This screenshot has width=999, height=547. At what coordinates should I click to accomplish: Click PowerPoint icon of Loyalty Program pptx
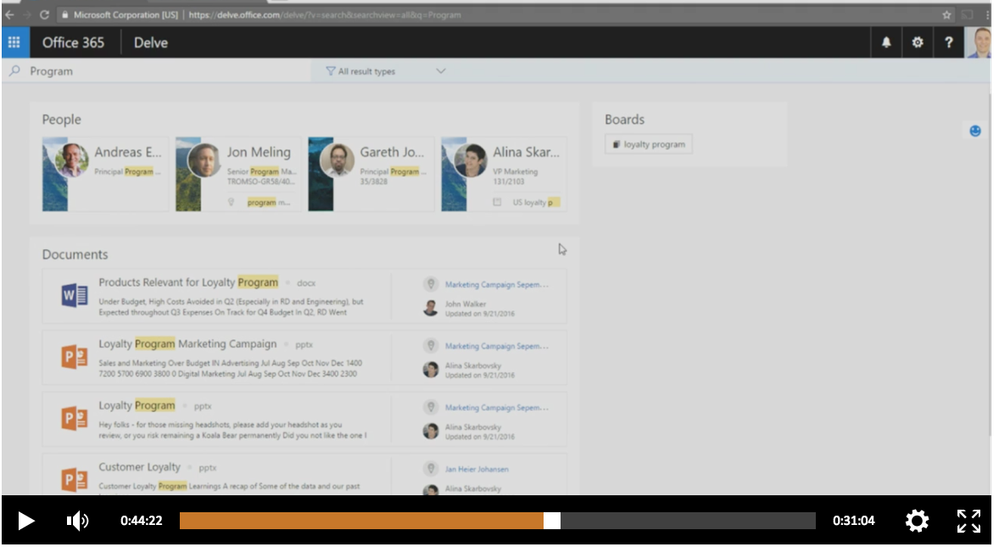pos(75,418)
